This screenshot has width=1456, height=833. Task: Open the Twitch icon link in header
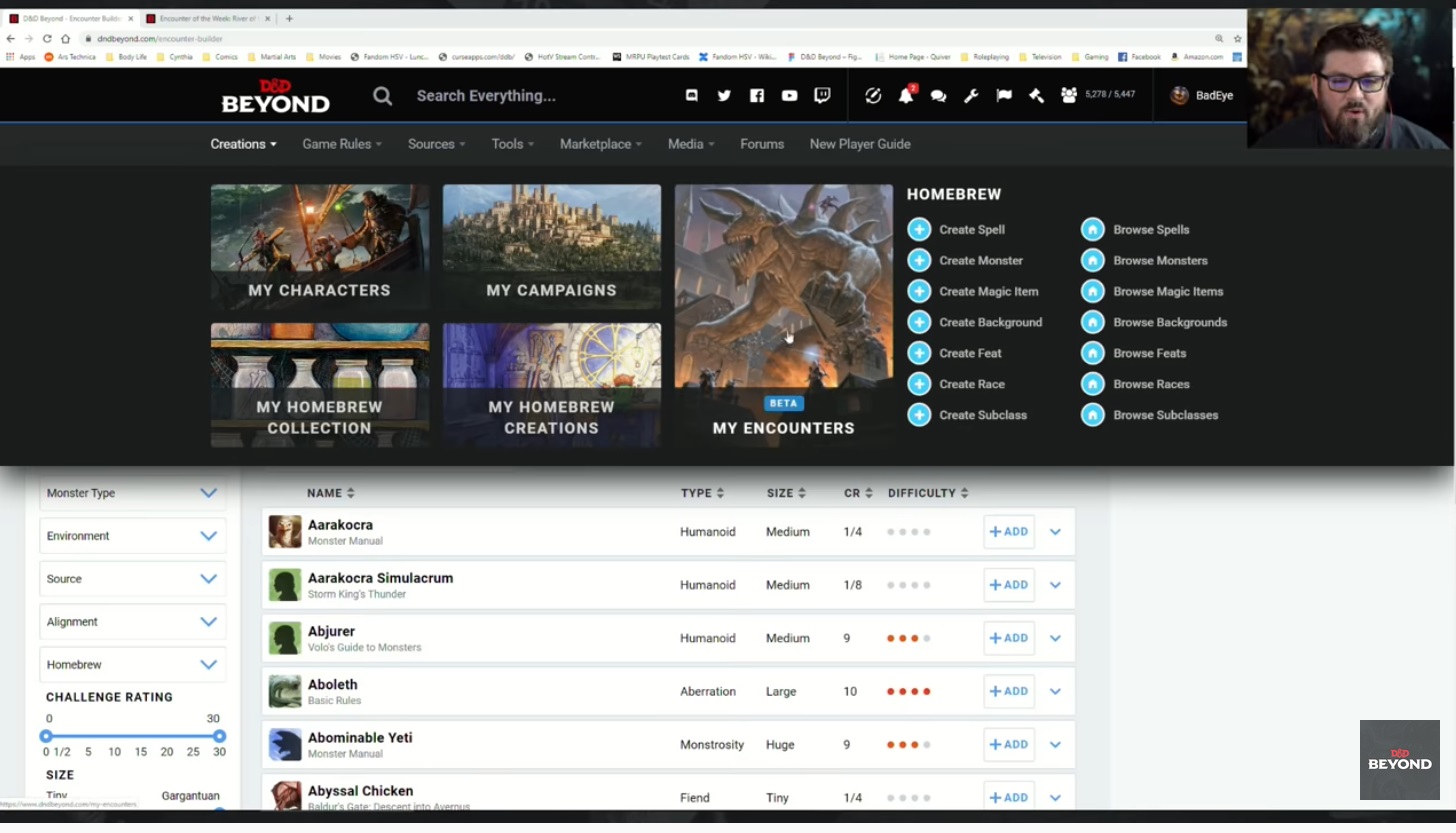(x=822, y=95)
